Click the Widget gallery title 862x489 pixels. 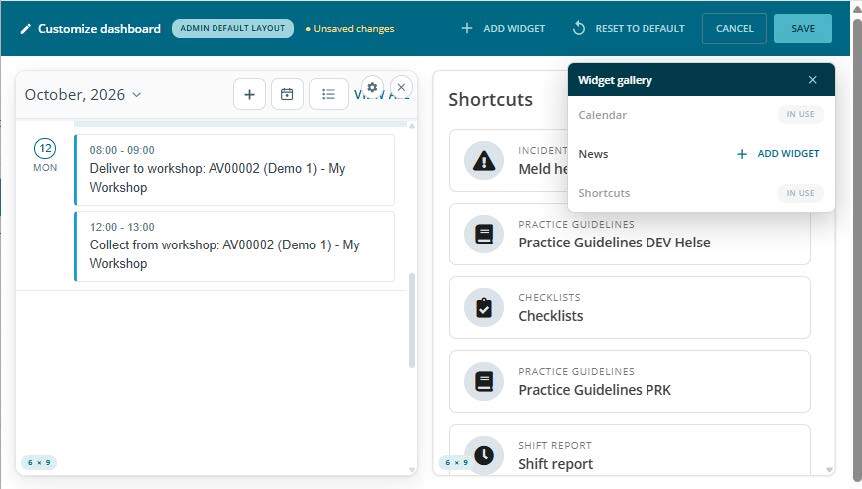[615, 80]
